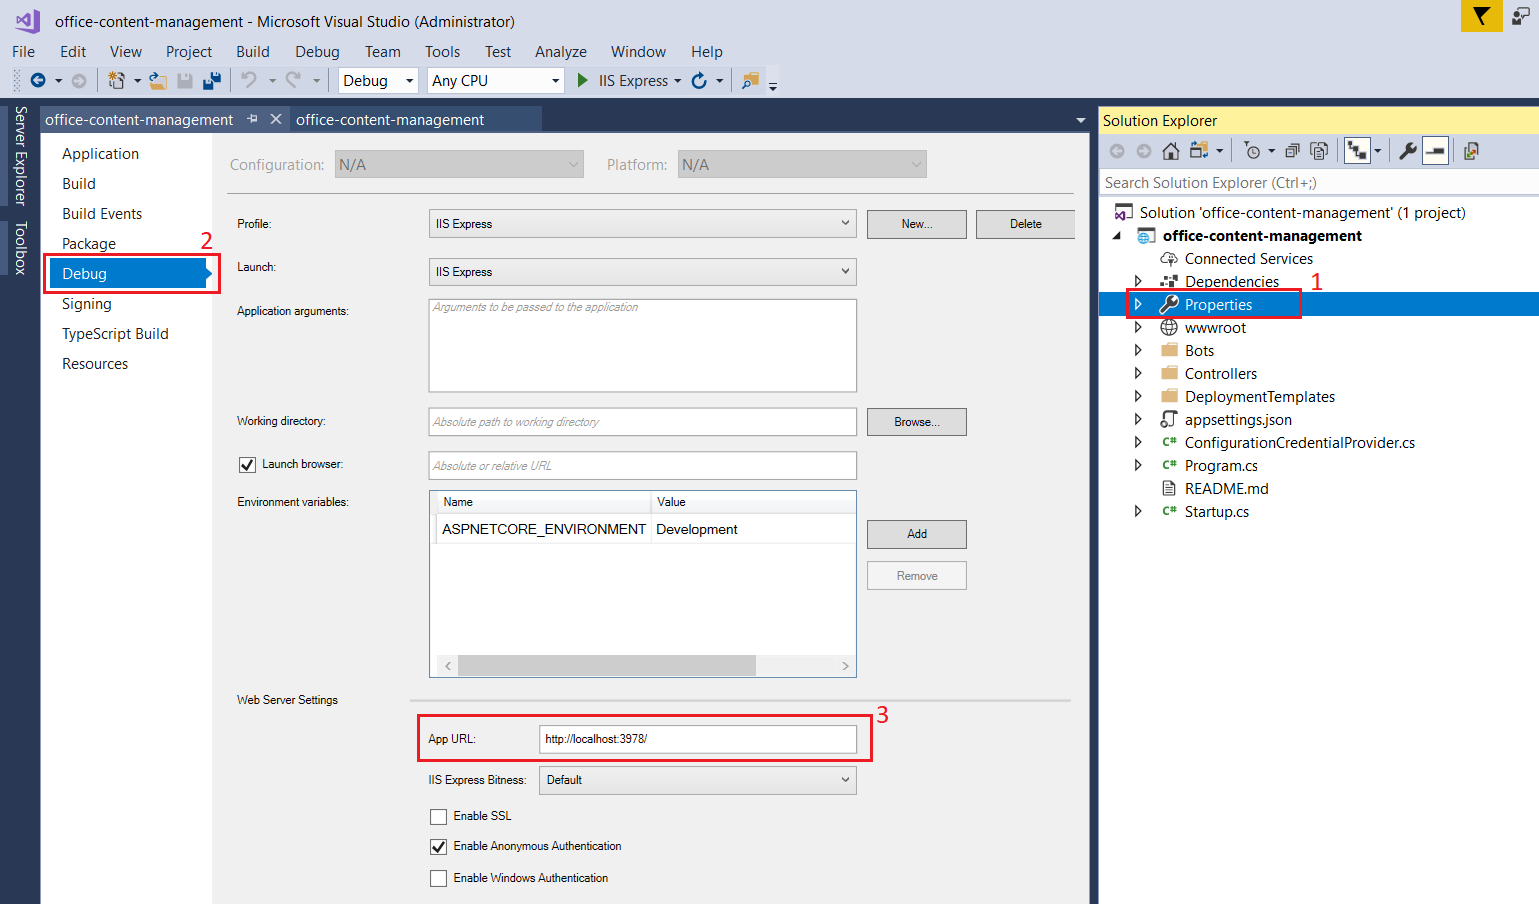This screenshot has height=904, width=1539.
Task: Click the New... profile button
Action: pyautogui.click(x=916, y=224)
